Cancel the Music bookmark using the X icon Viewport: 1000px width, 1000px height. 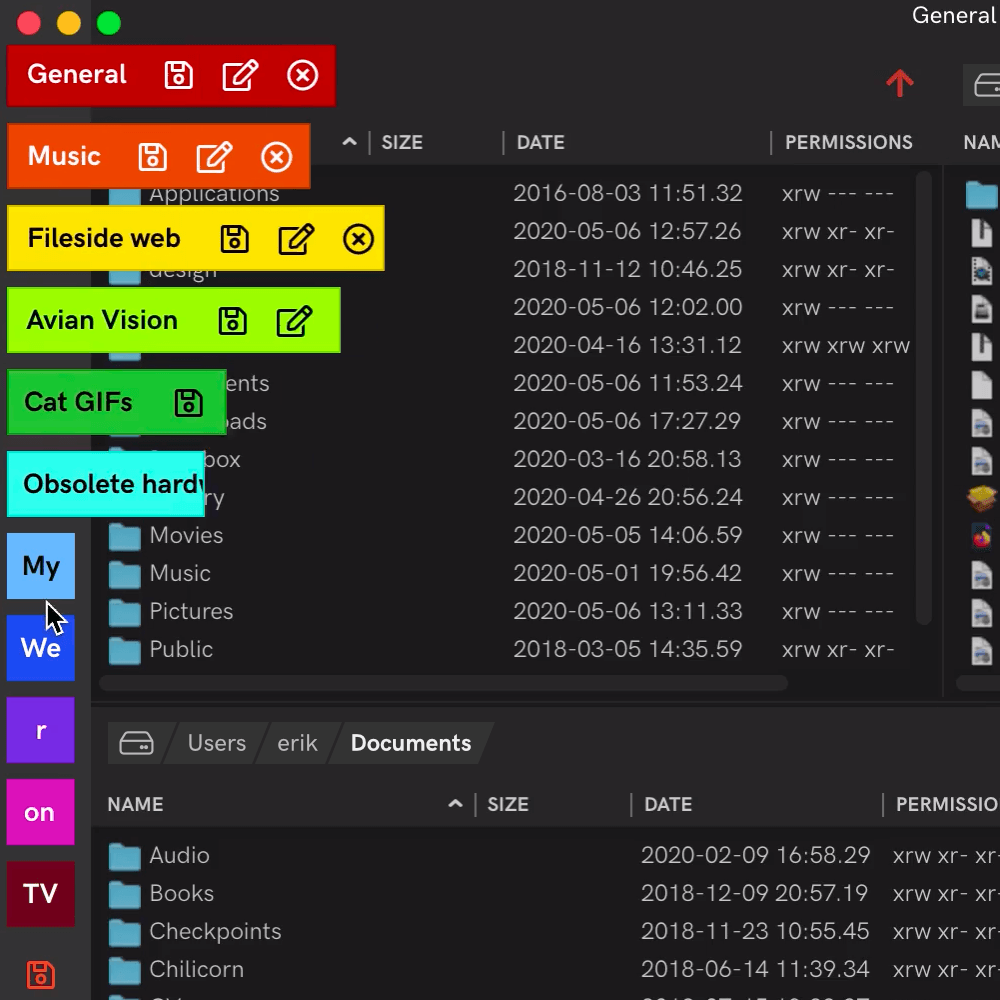[x=277, y=157]
